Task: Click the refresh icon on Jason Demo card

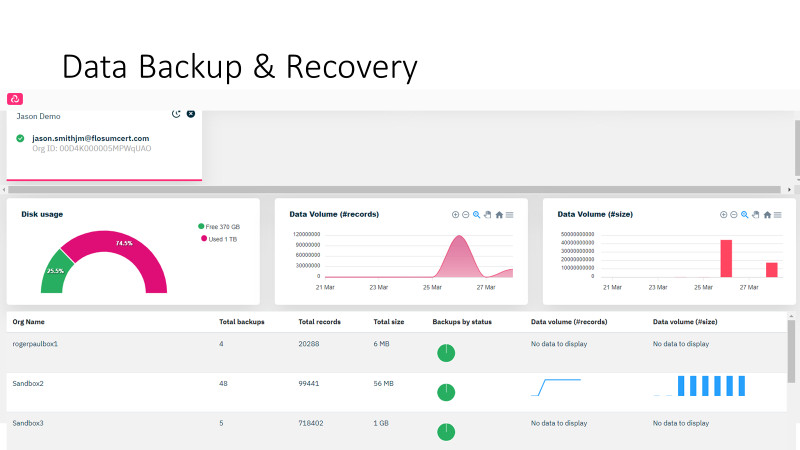Action: click(176, 114)
